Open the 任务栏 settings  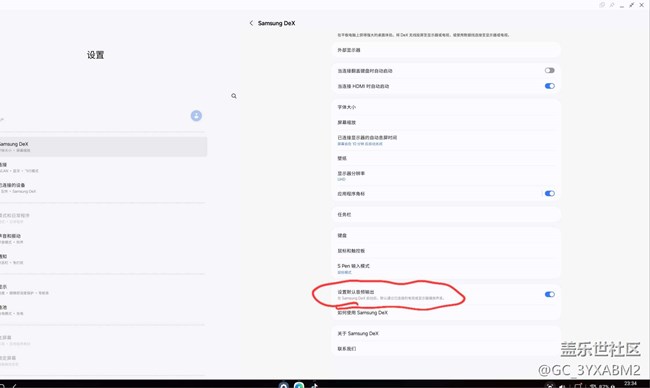tap(446, 215)
